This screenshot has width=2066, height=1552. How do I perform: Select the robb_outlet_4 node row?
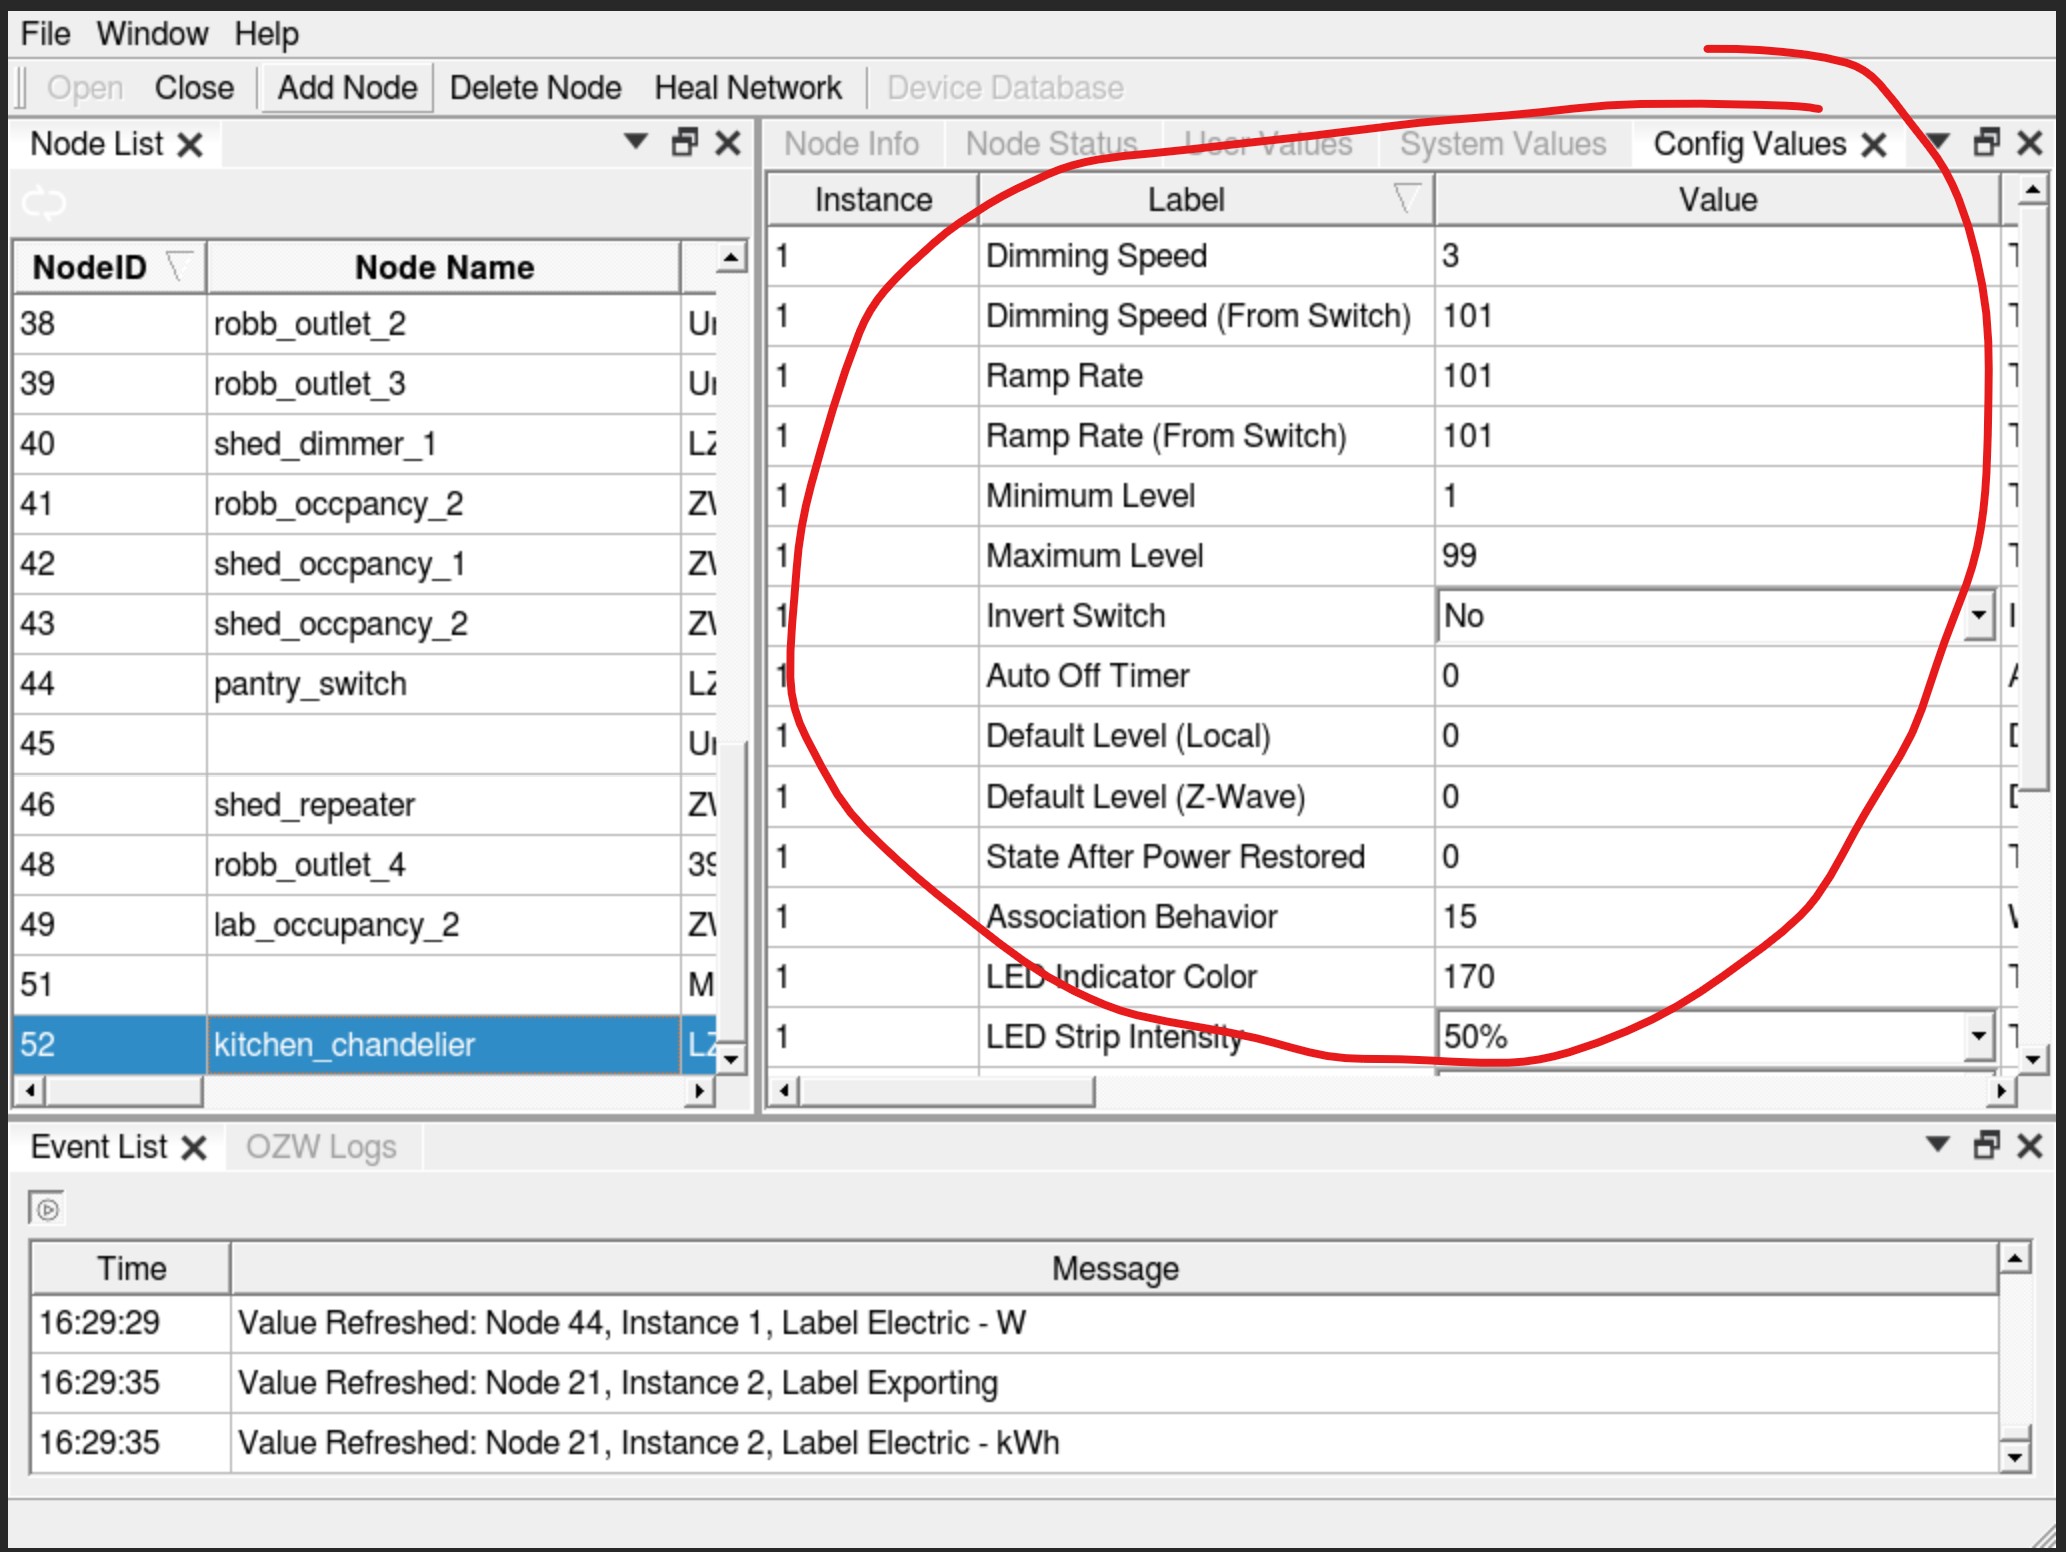point(365,865)
